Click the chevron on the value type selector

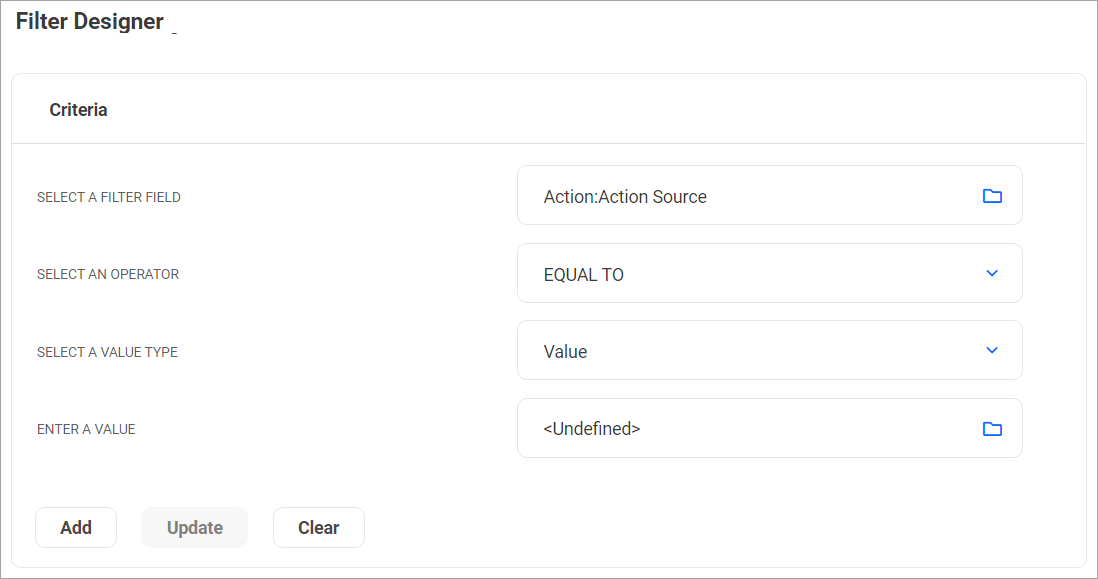pos(992,350)
